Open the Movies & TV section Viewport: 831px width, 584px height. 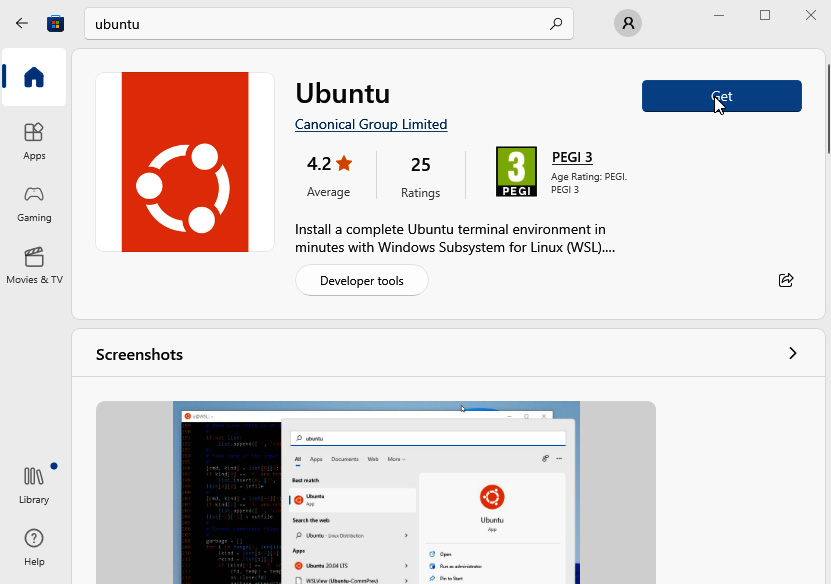click(34, 266)
